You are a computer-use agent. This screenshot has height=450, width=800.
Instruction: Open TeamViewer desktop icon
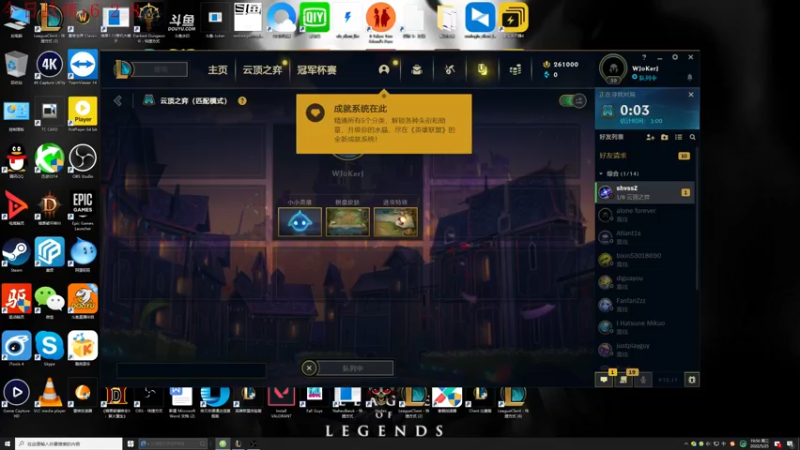[83, 67]
